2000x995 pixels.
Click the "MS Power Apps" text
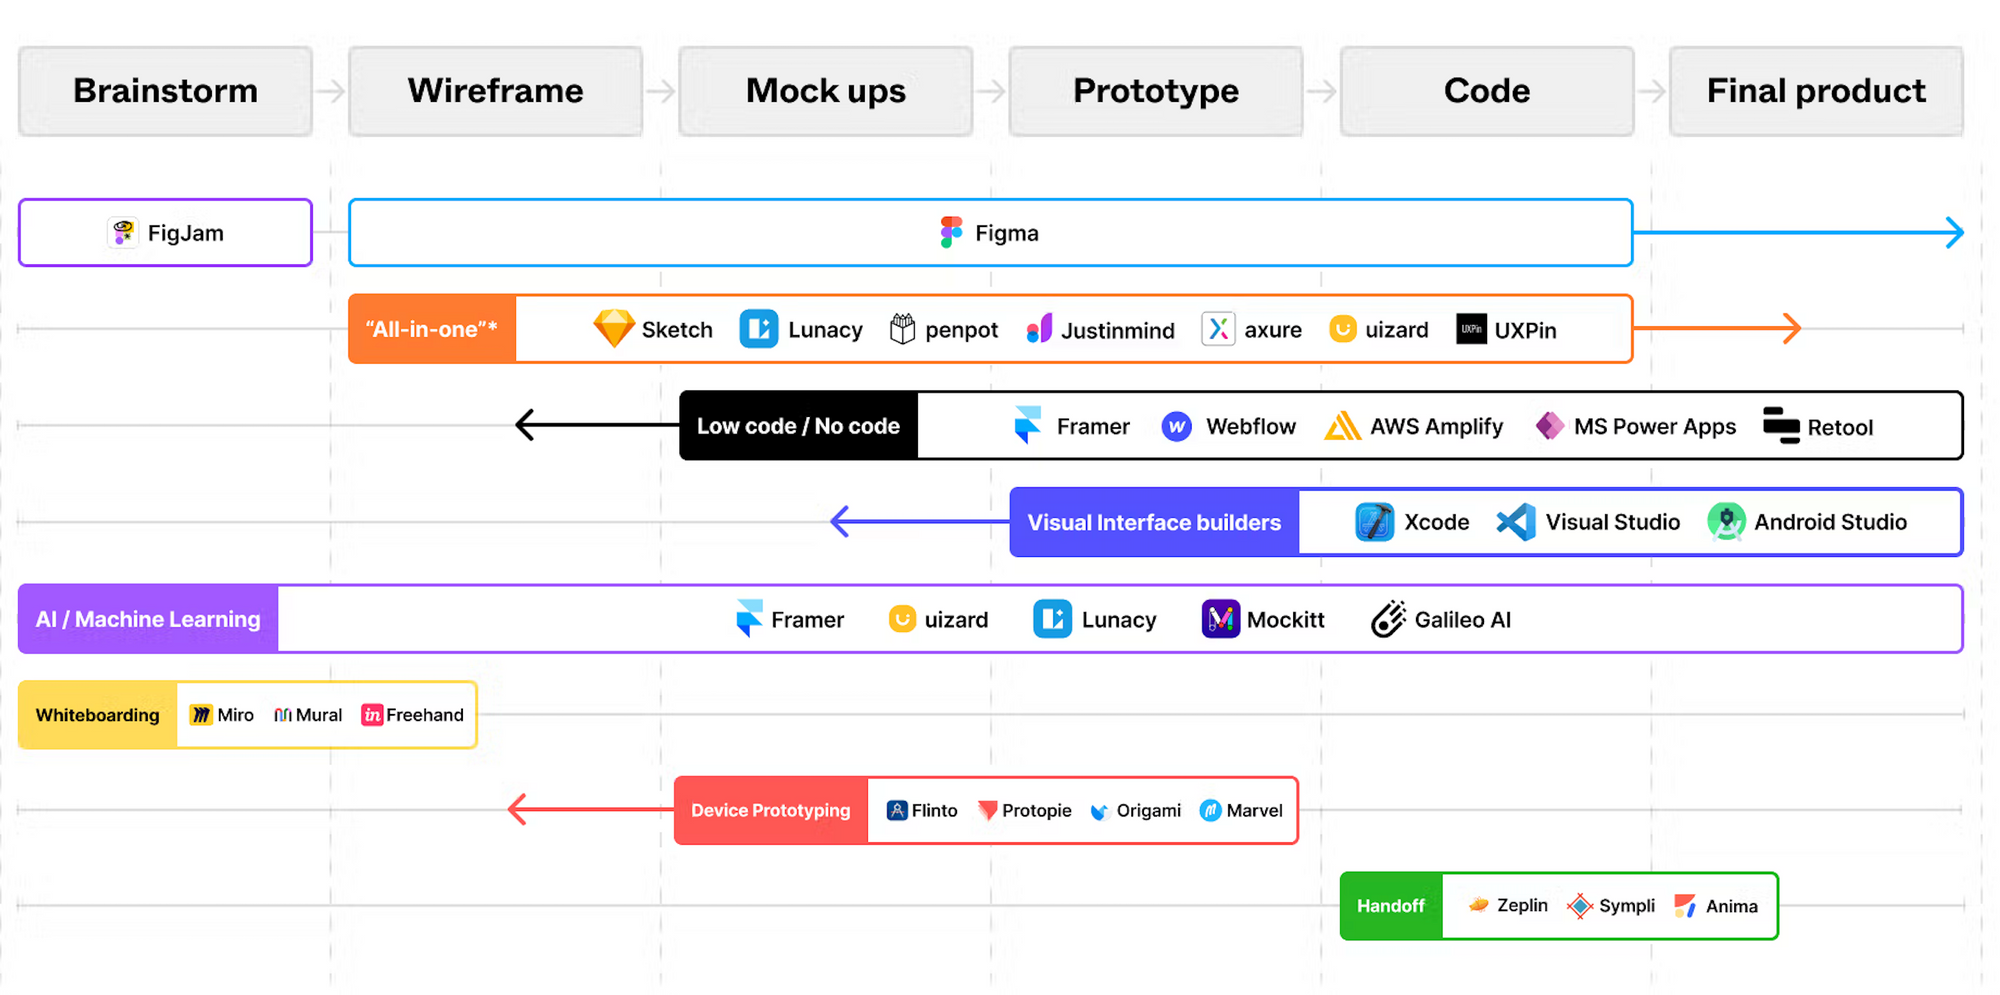[x=1655, y=427]
